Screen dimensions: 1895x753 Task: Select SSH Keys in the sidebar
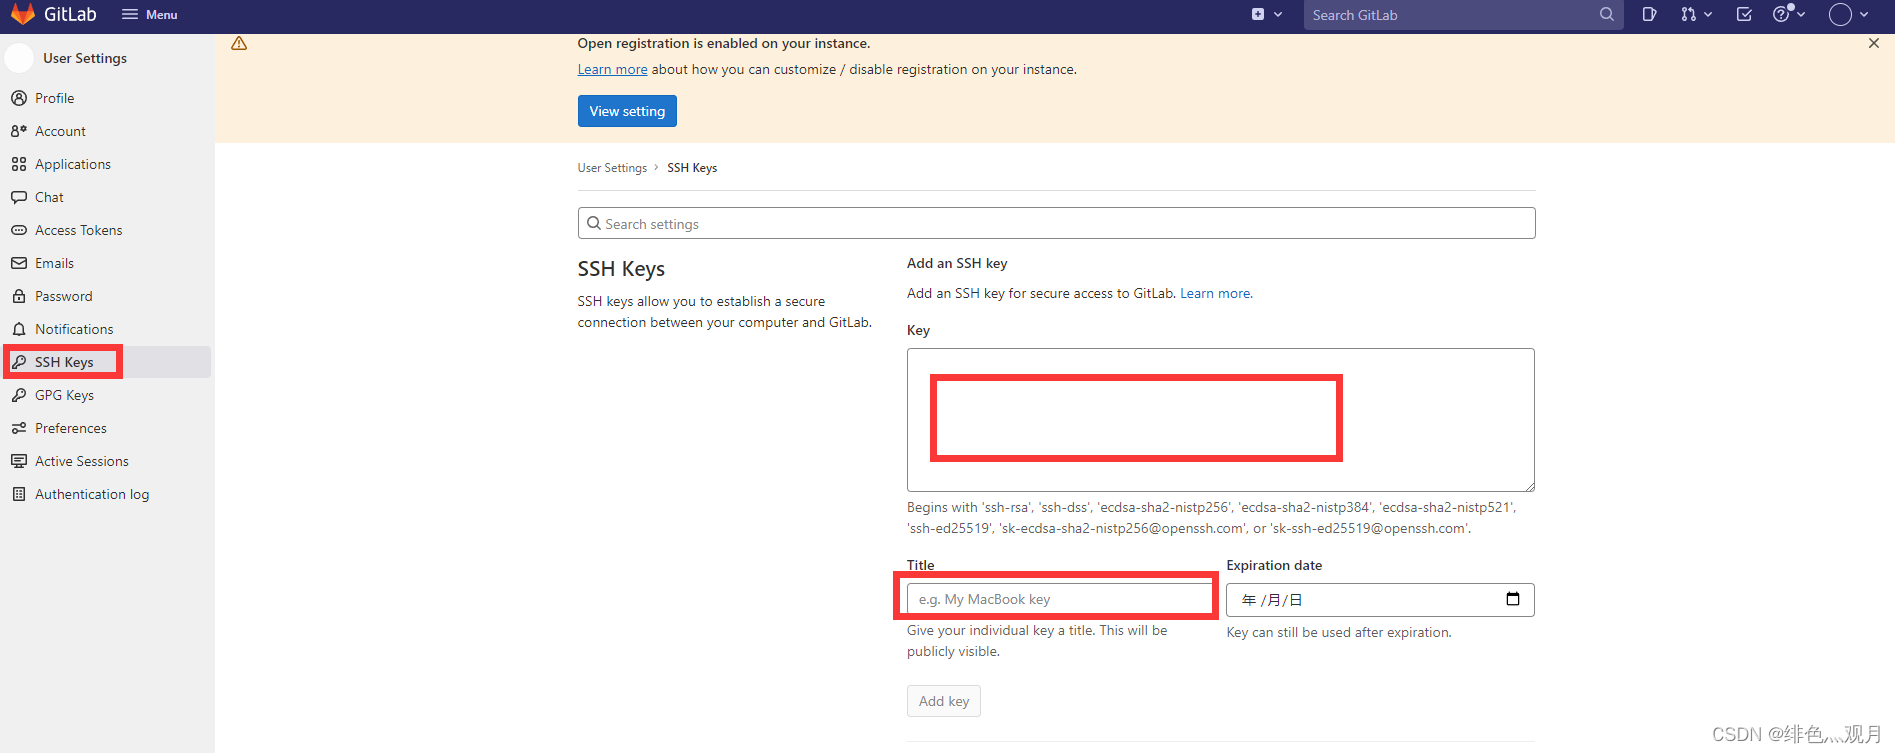(x=107, y=362)
